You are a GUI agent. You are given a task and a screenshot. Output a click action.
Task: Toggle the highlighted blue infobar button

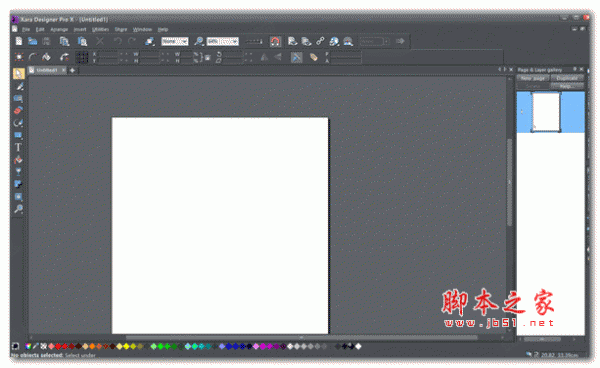(x=296, y=57)
